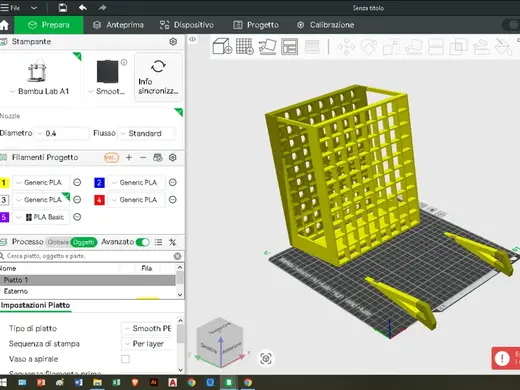Click the Arrange all objects icon
This screenshot has width=520, height=390.
[x=289, y=46]
